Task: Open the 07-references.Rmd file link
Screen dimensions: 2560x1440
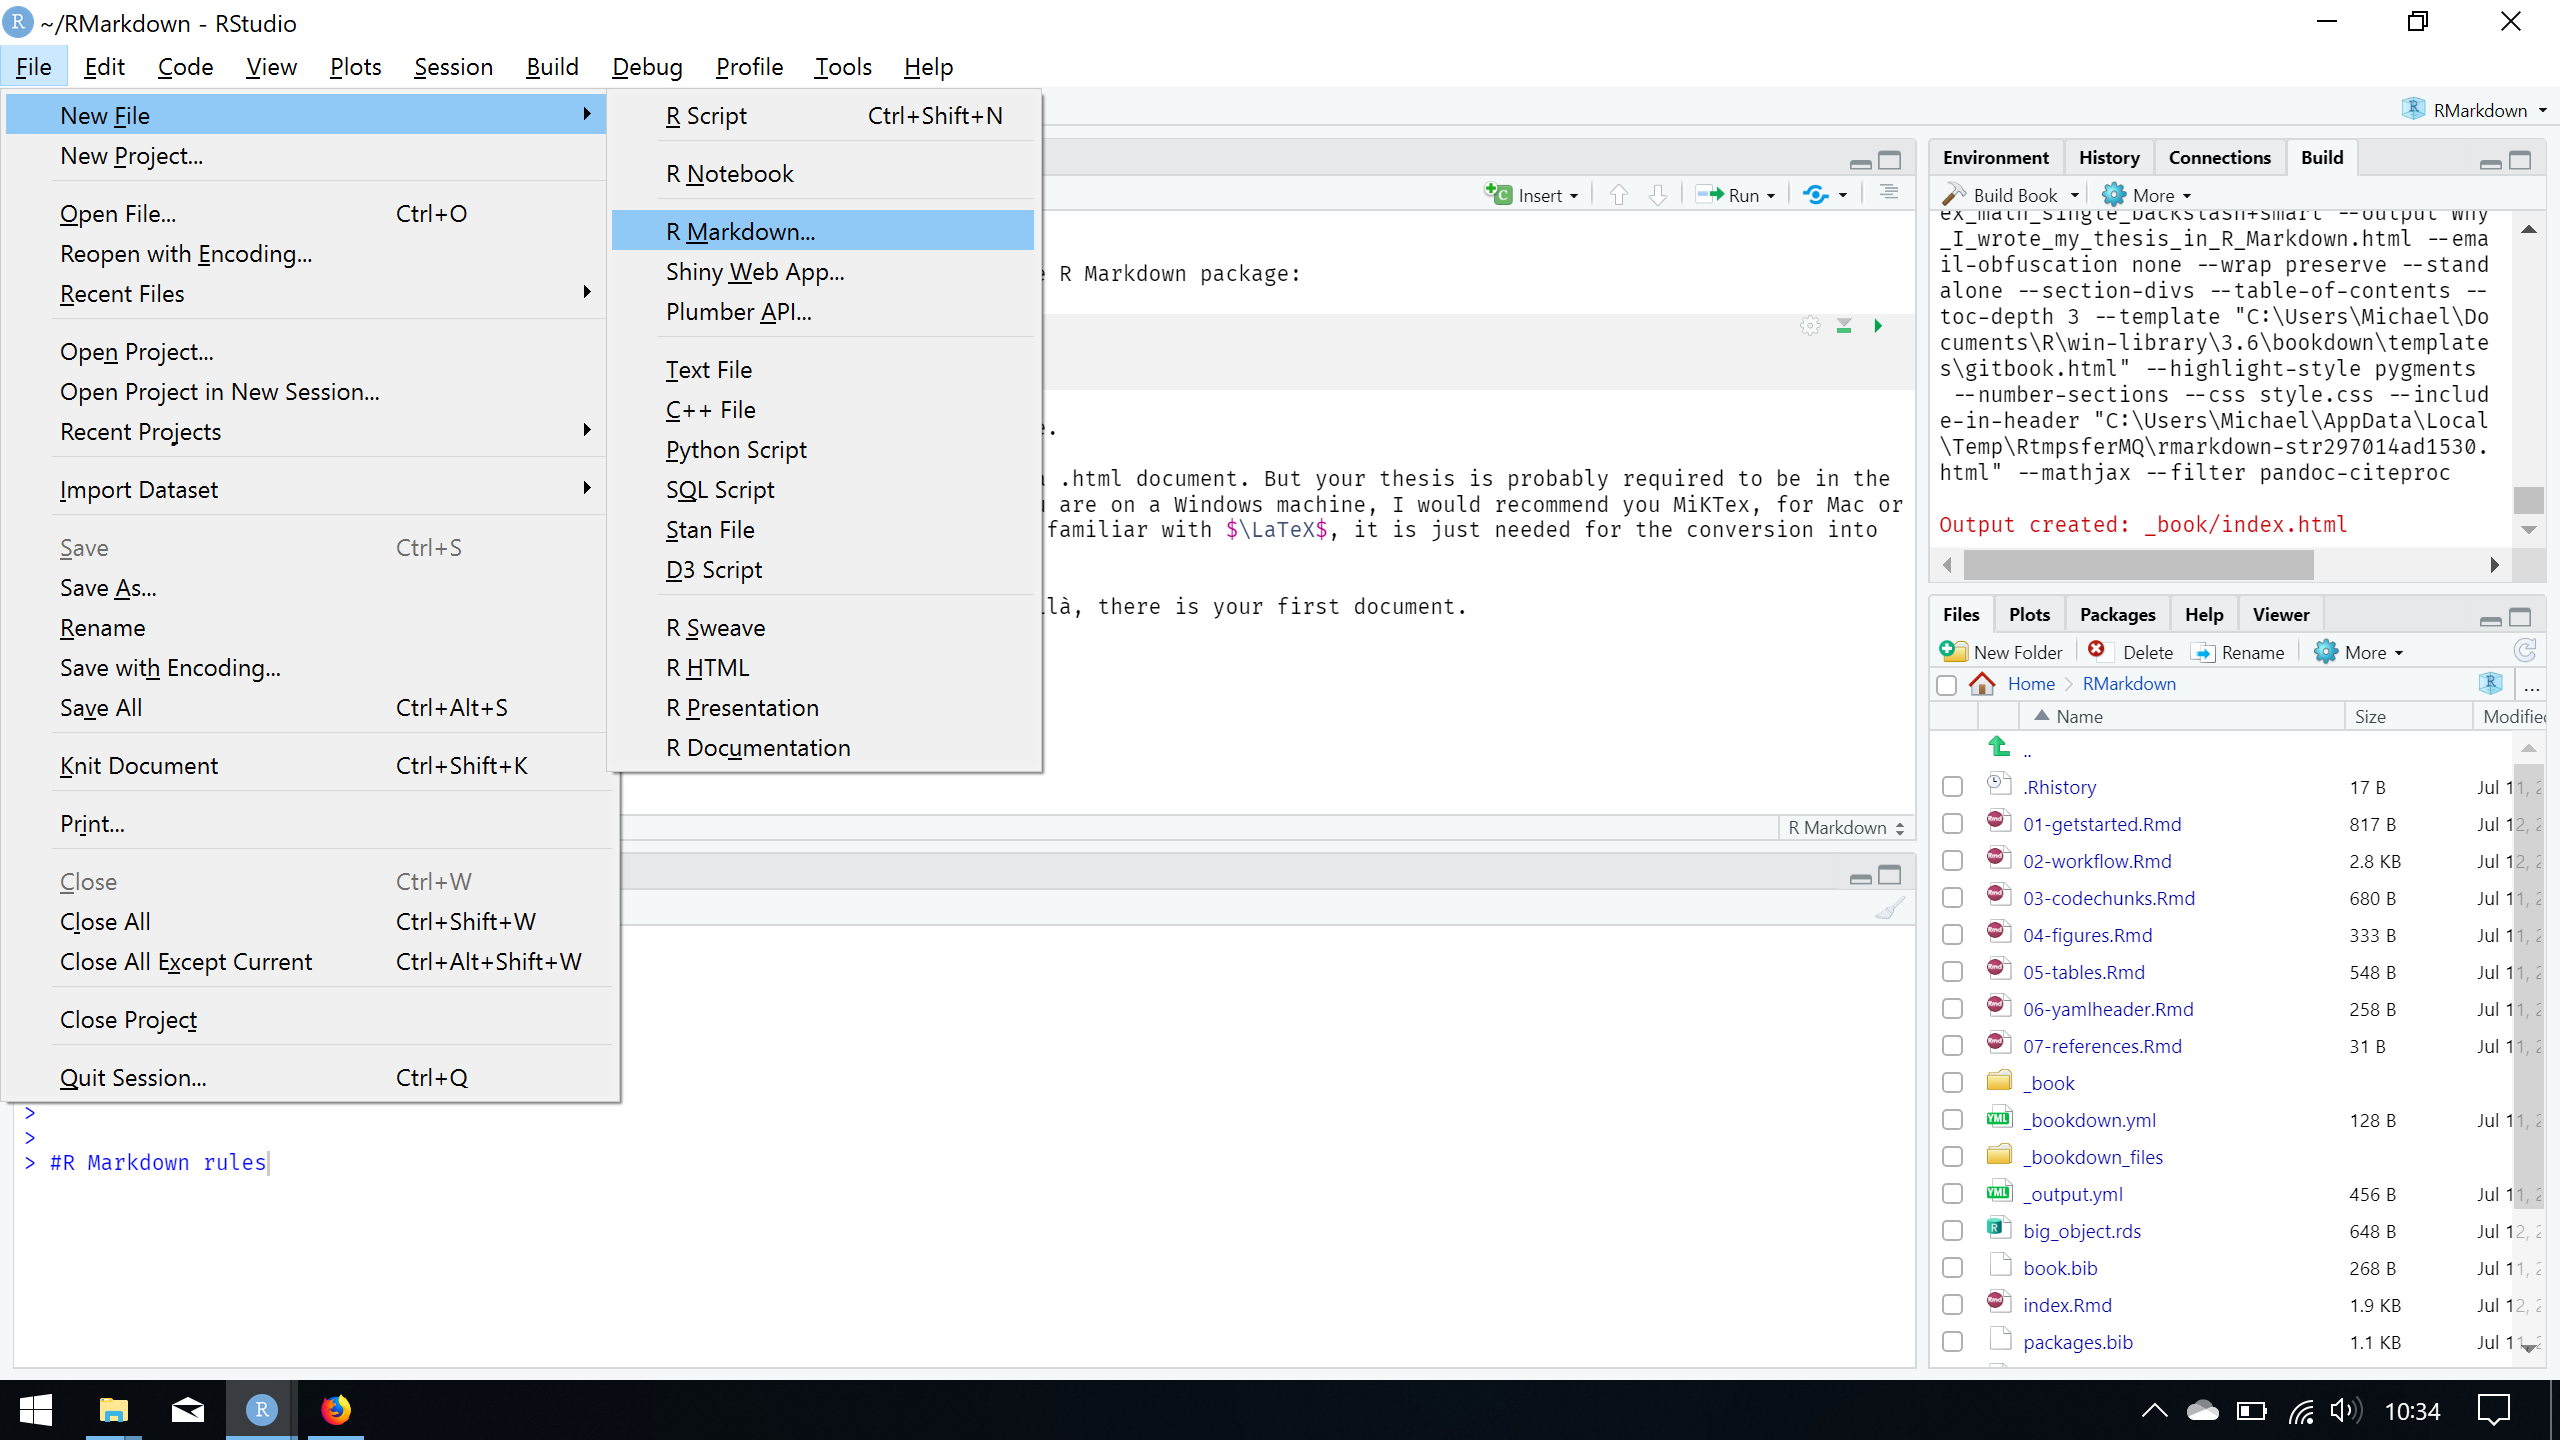Action: coord(2102,1046)
